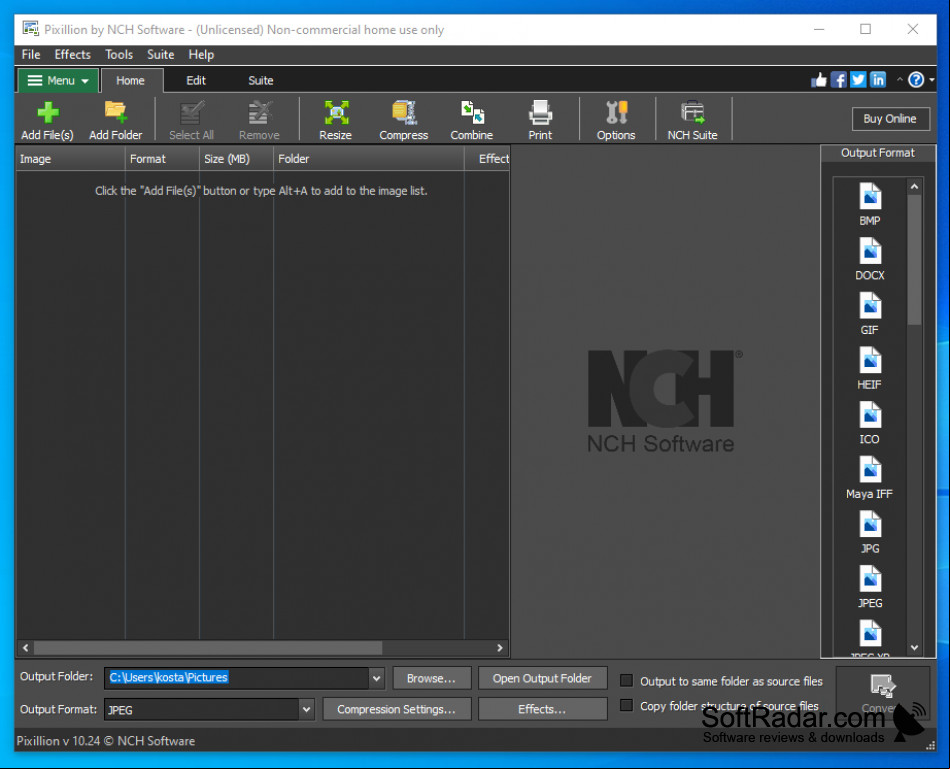Open the Effects menu
The width and height of the screenshot is (950, 769).
click(x=73, y=55)
